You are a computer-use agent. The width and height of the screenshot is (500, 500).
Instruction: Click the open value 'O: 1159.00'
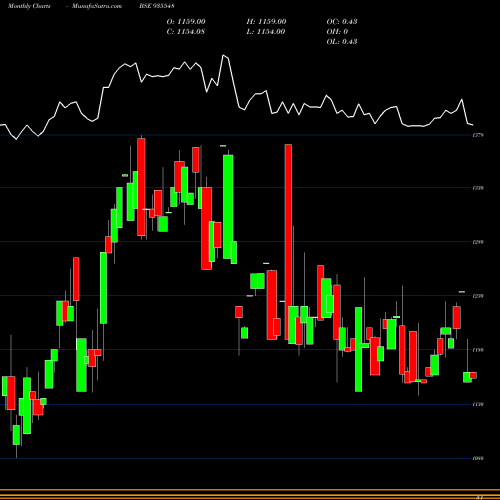point(186,22)
